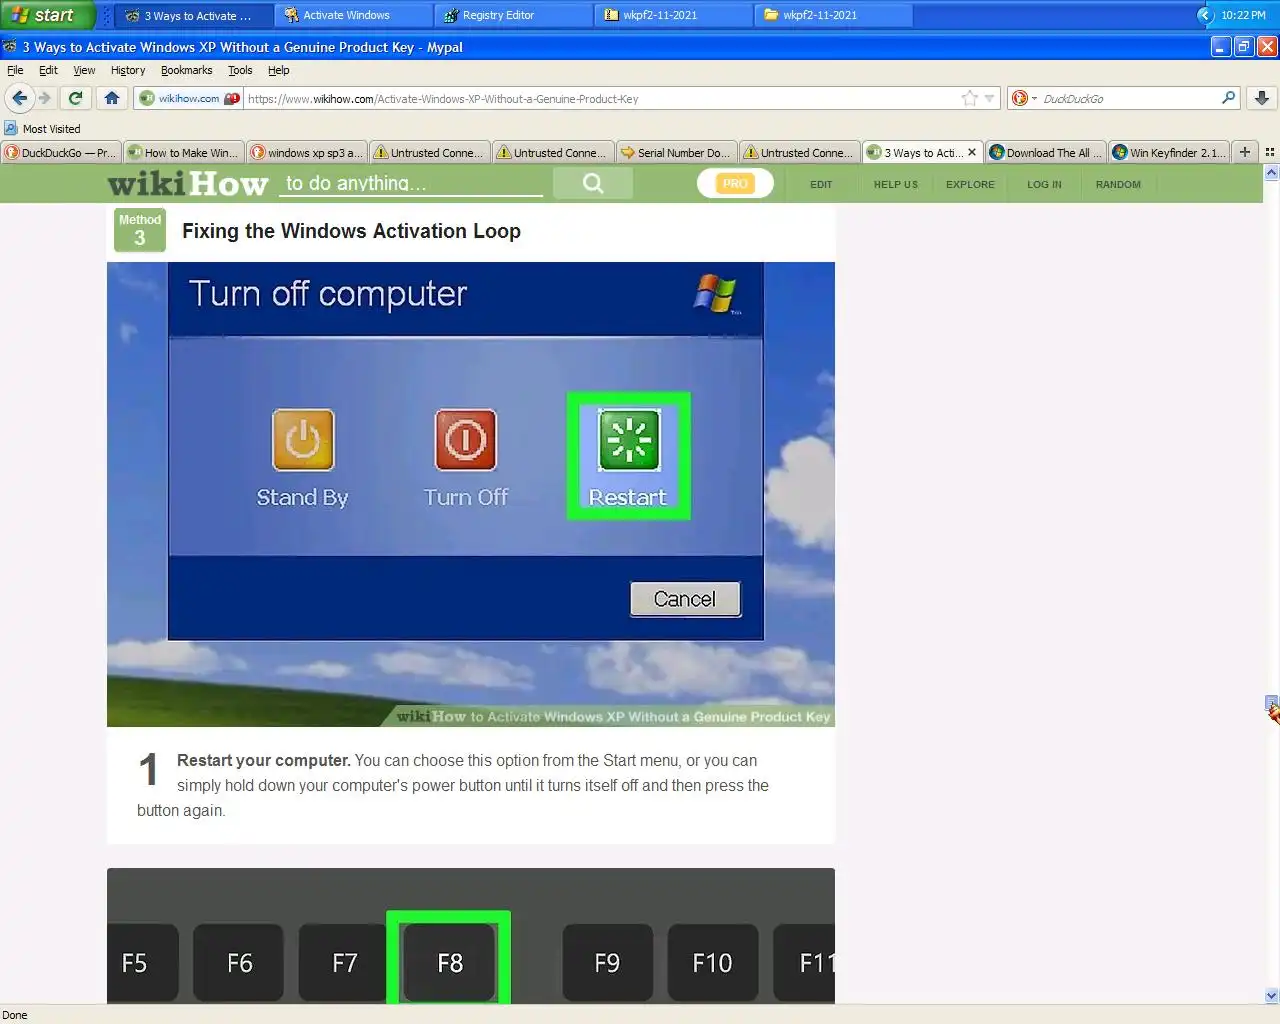
Task: Click the LOG IN link
Action: 1044,184
